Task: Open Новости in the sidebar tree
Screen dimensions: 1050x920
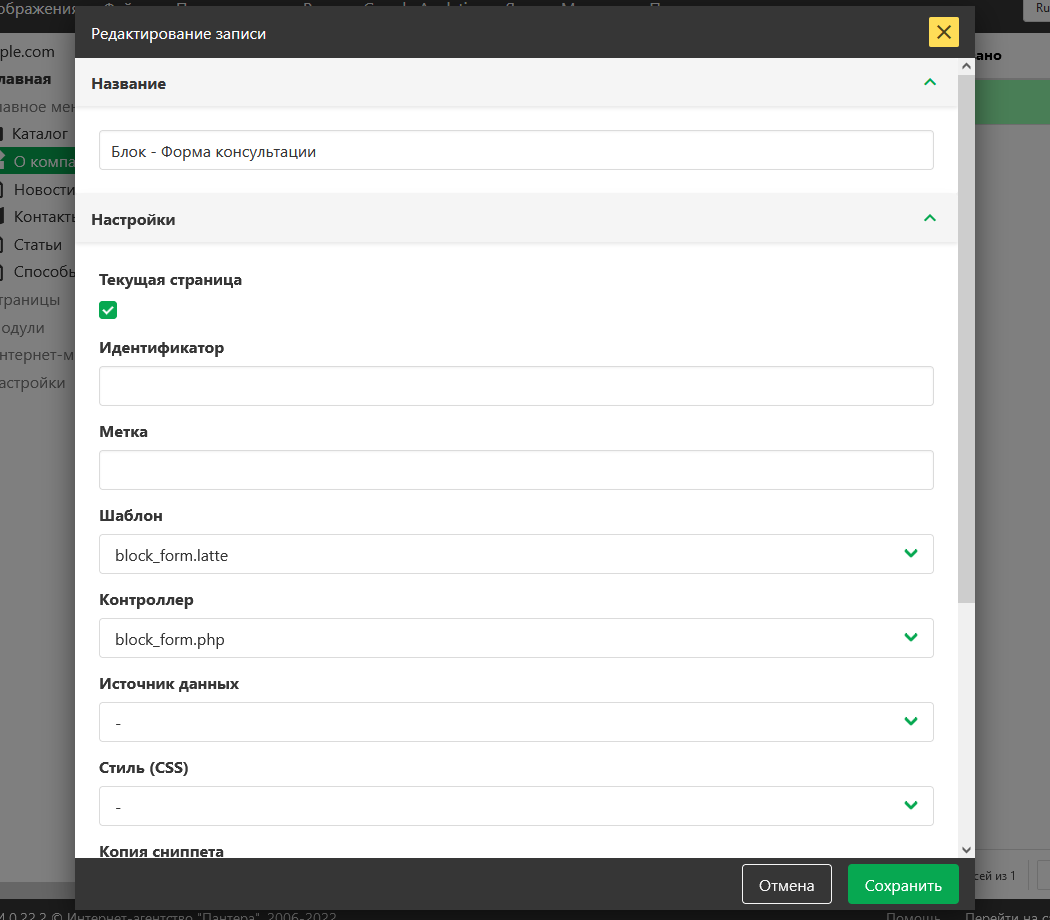Action: tap(44, 189)
